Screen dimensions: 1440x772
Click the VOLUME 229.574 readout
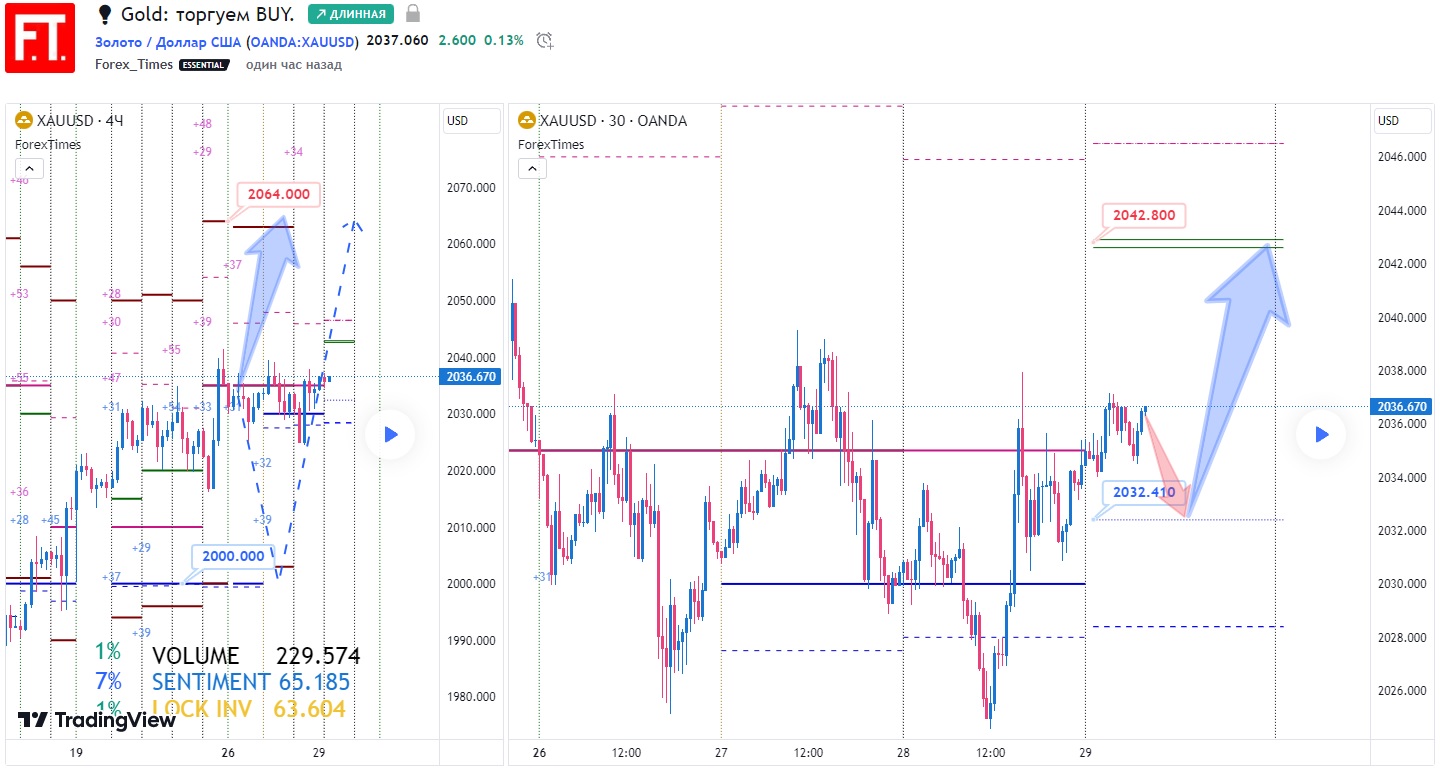coord(256,656)
